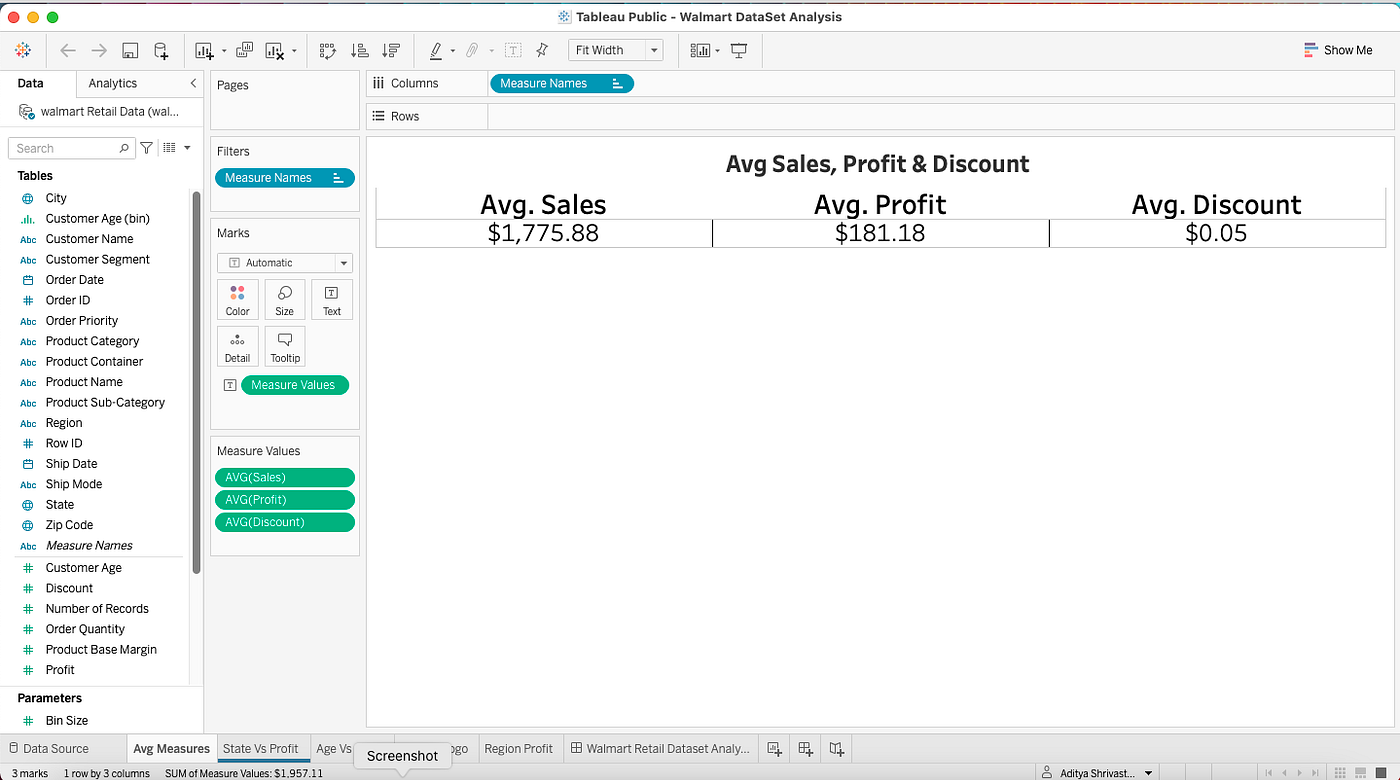Click the Undo back arrow
The height and width of the screenshot is (780, 1400).
[x=67, y=50]
